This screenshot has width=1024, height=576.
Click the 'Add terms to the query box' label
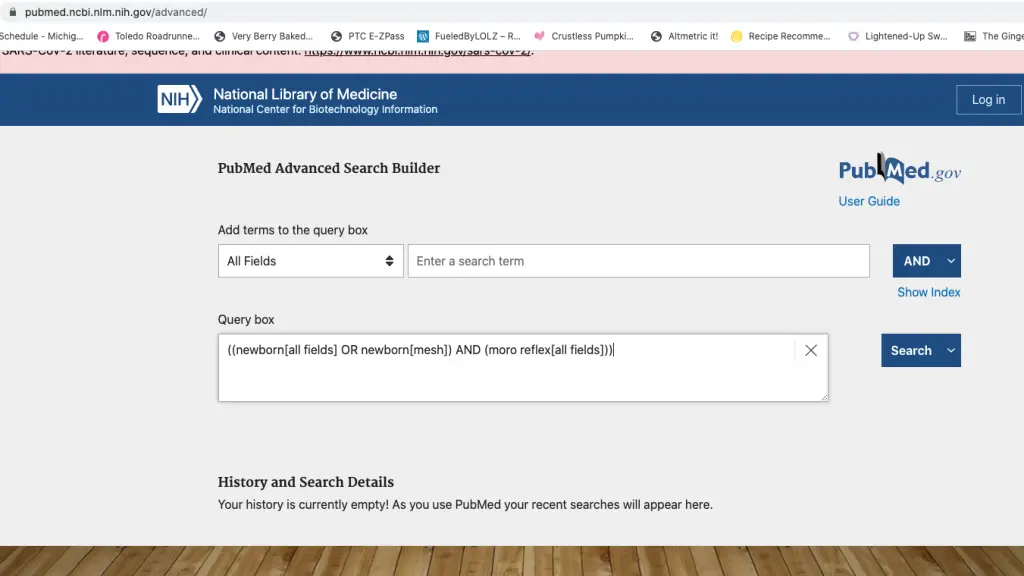293,230
